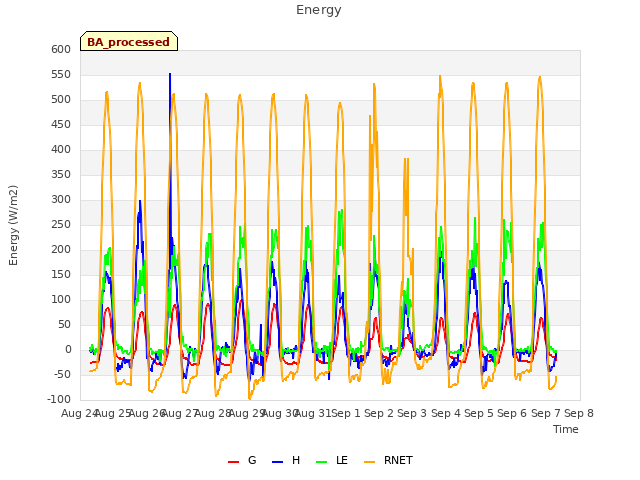Viewport: 640px width, 480px height.
Task: Click the 'Sep 1' x-axis date label
Action: 346,413
